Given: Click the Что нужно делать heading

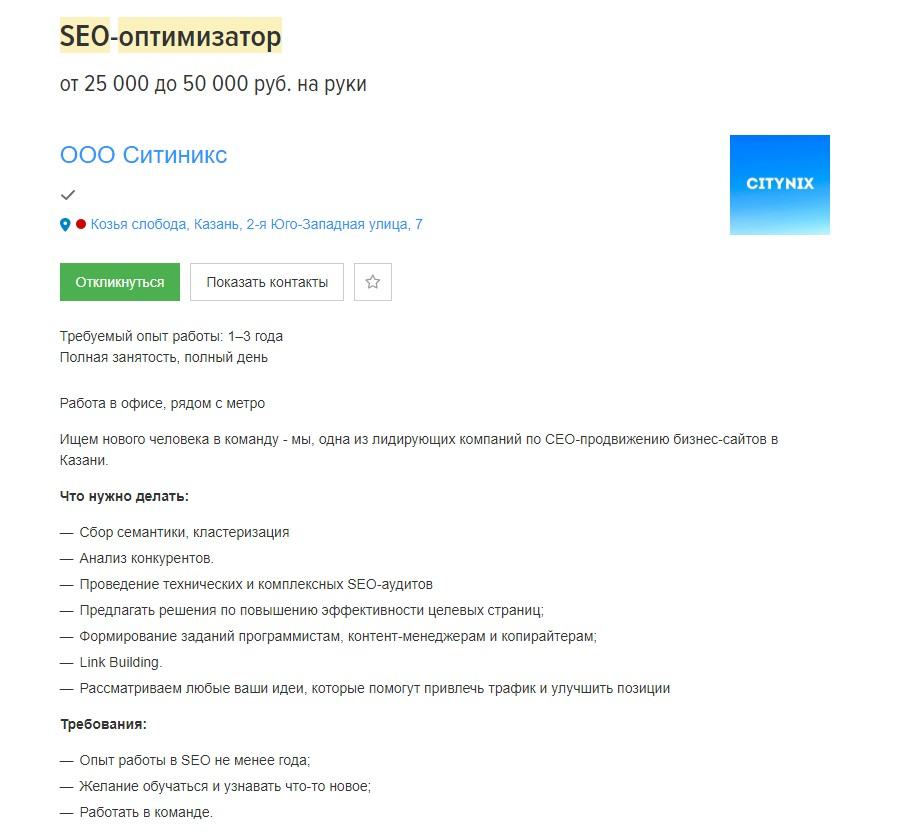Looking at the screenshot, I should click(x=124, y=496).
